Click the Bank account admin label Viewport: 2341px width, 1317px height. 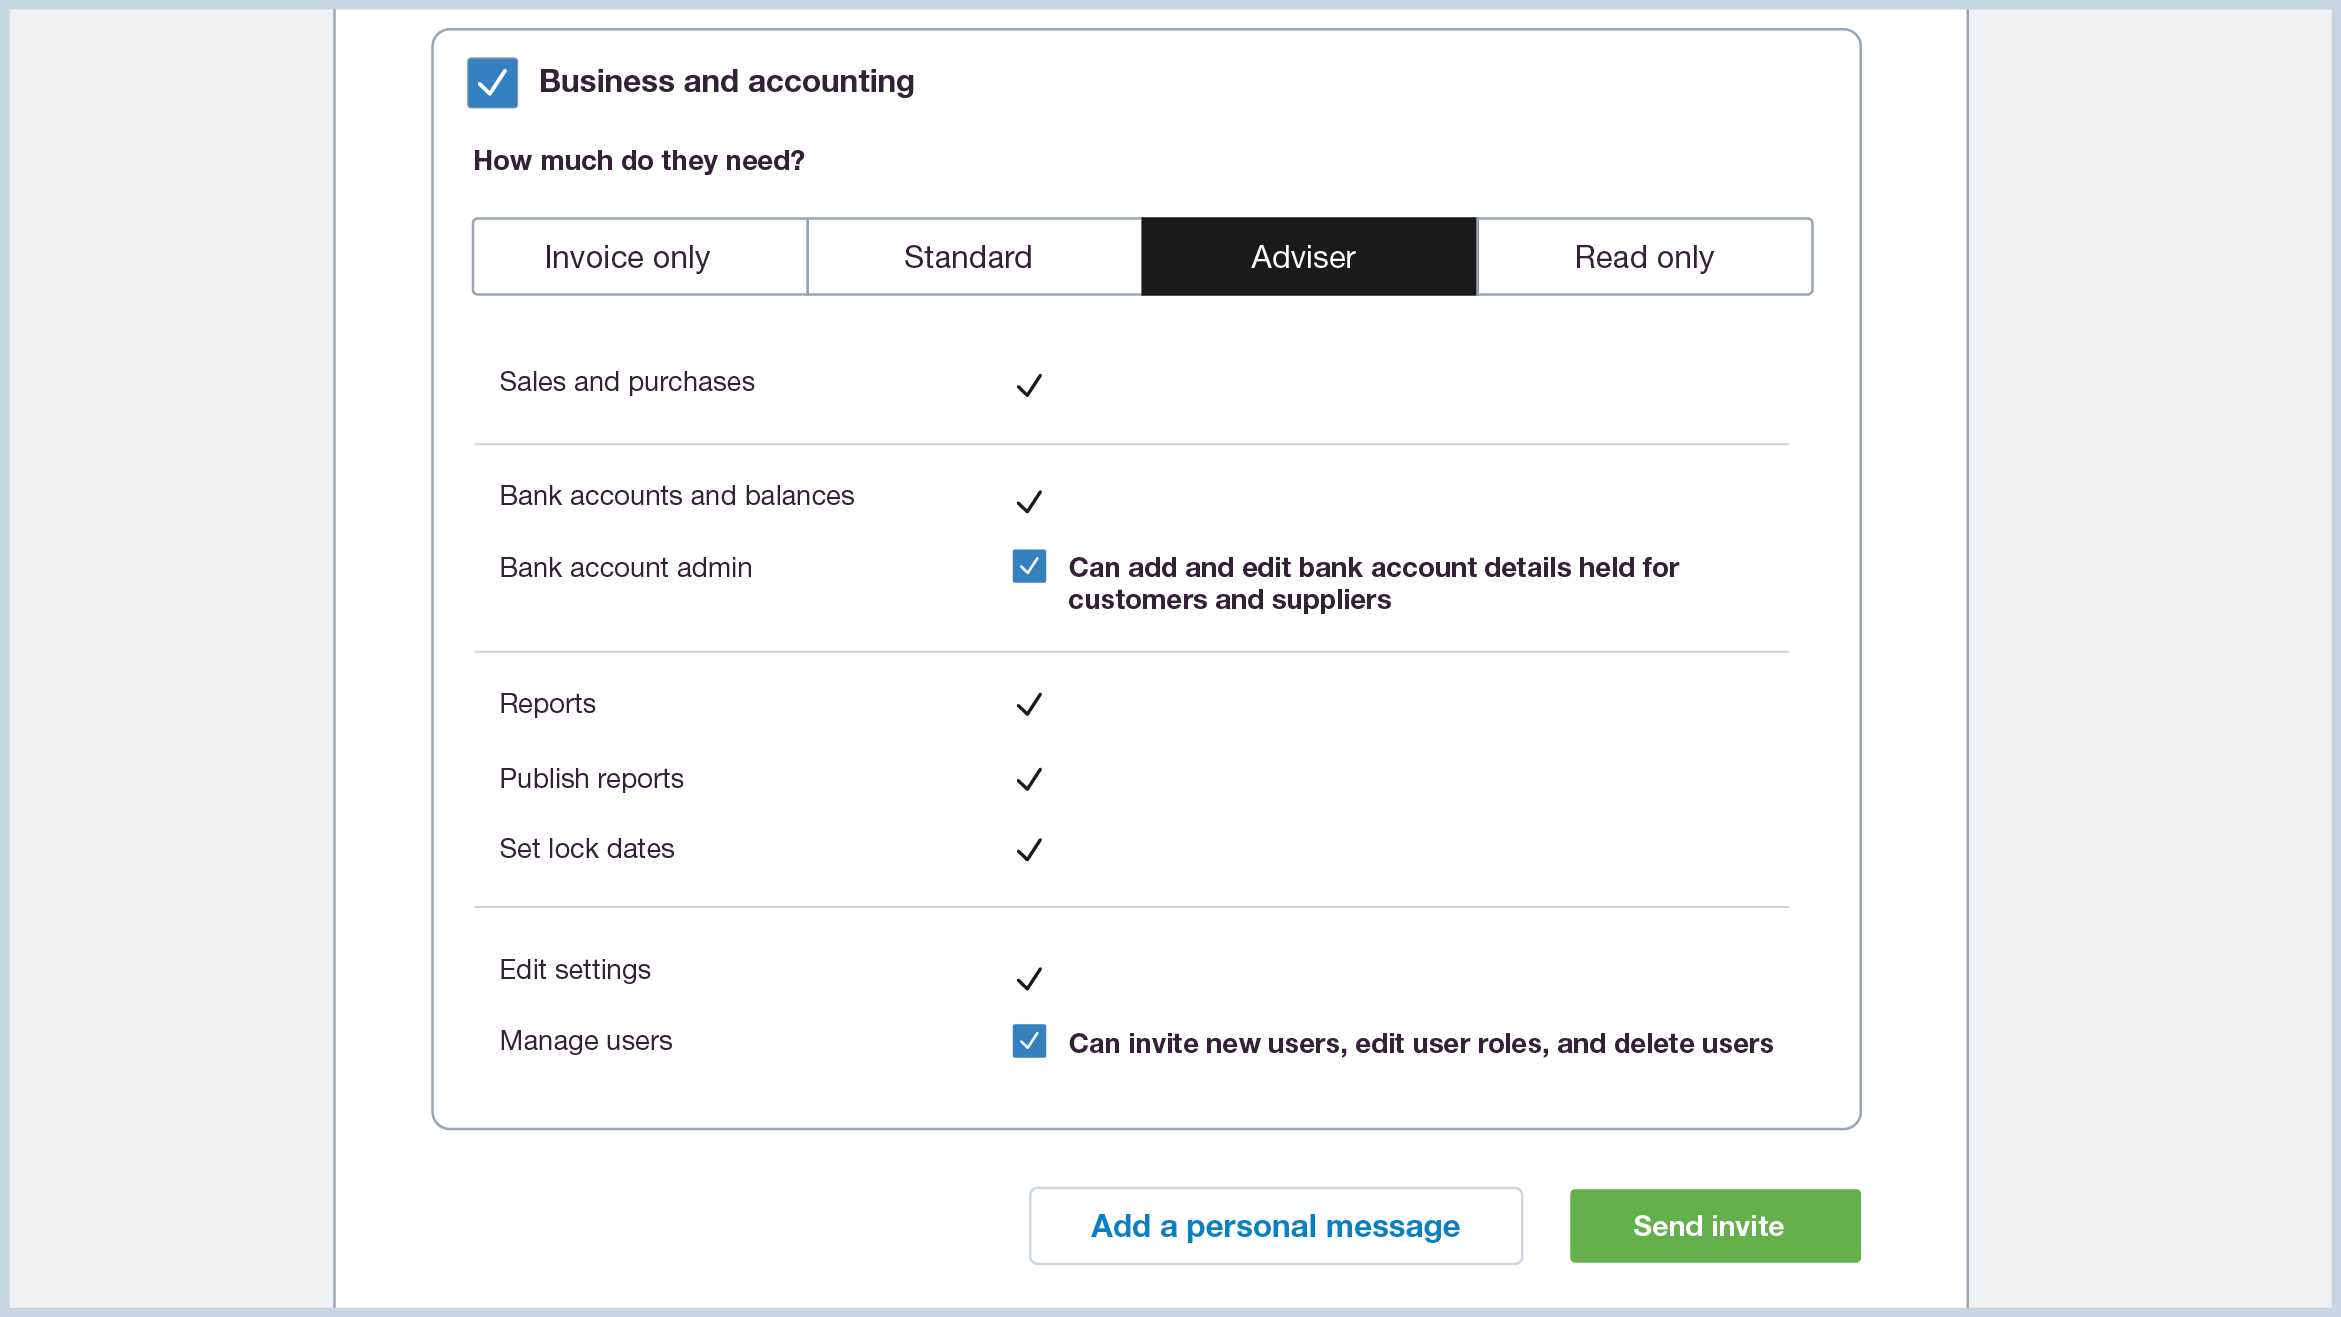625,567
